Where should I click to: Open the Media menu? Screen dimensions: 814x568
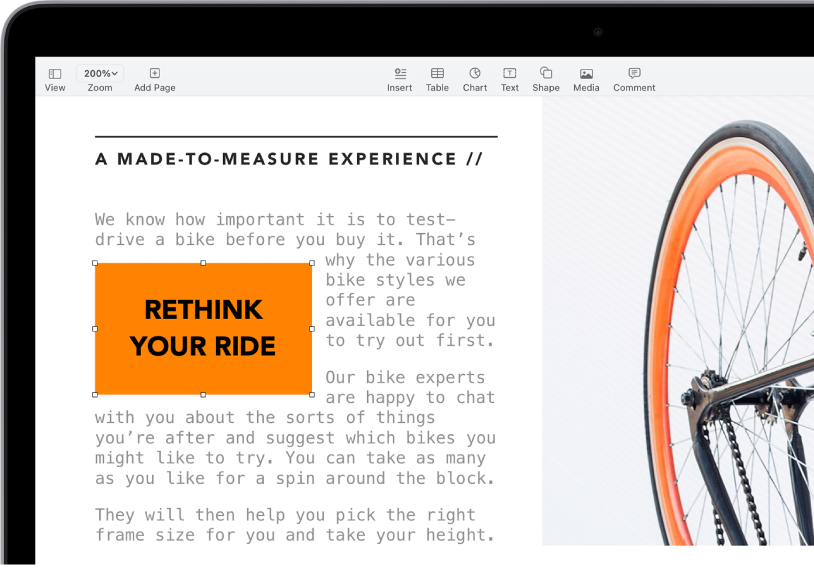(586, 74)
